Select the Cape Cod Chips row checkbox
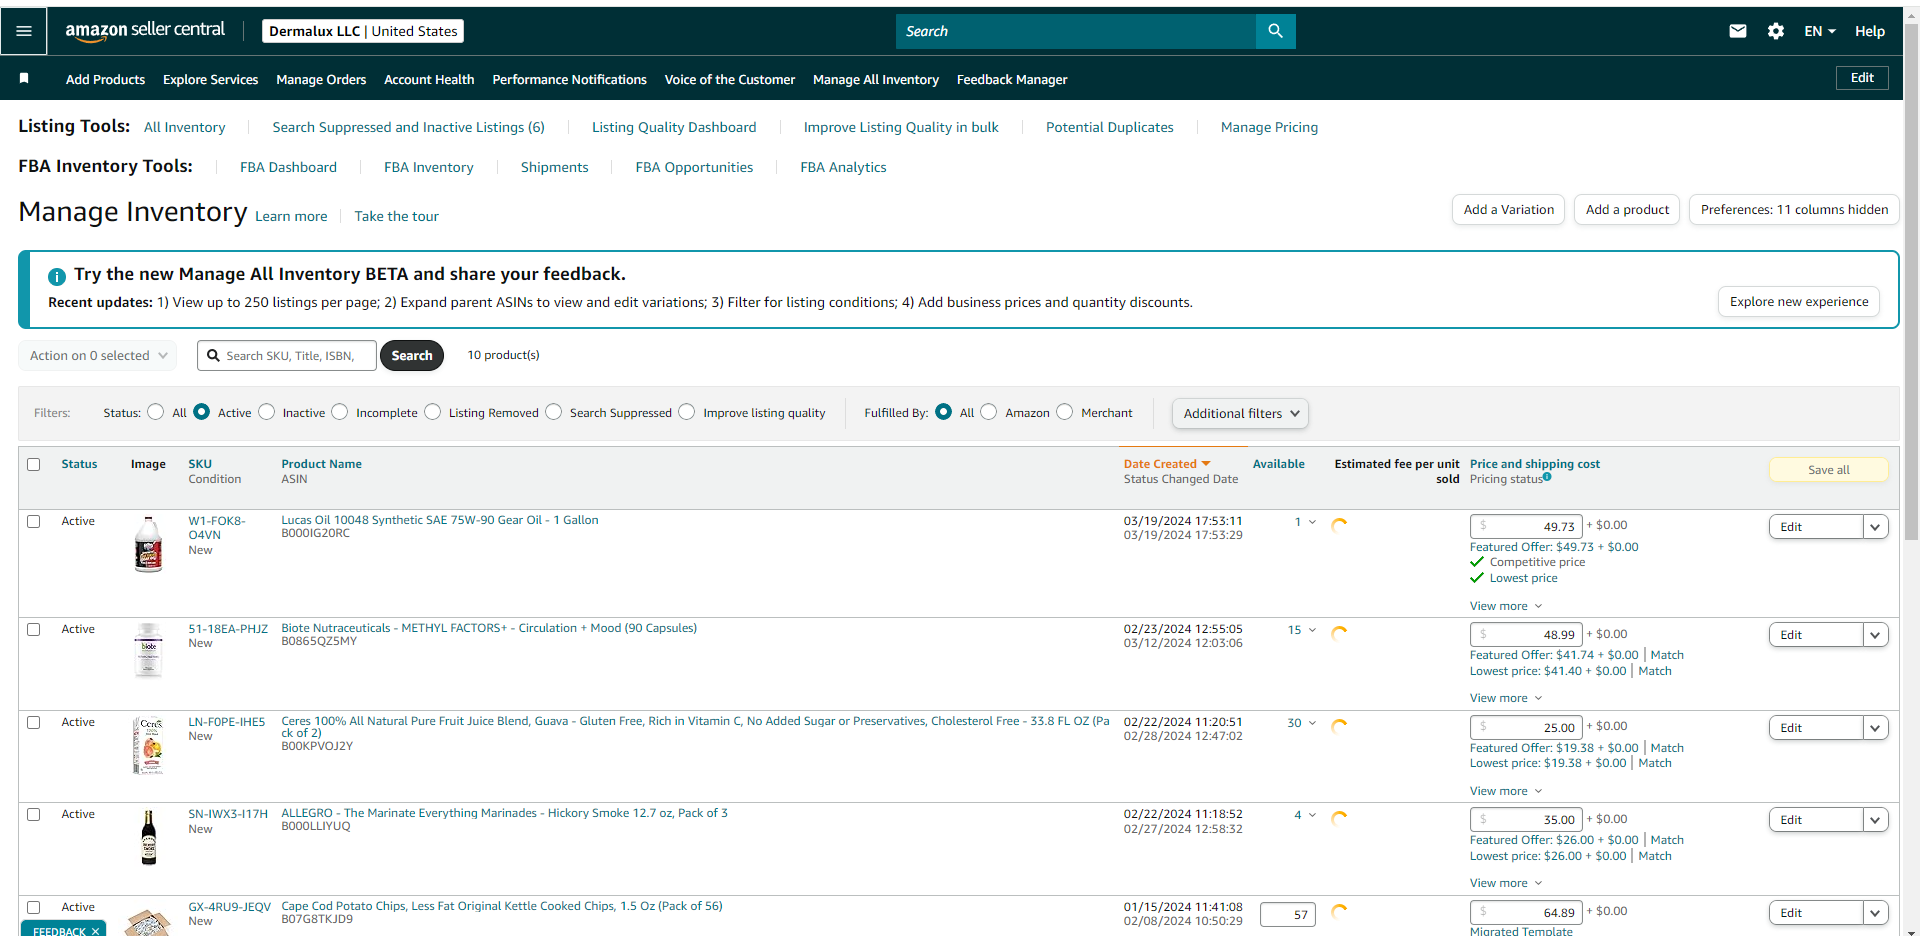The width and height of the screenshot is (1920, 936). pyautogui.click(x=34, y=907)
